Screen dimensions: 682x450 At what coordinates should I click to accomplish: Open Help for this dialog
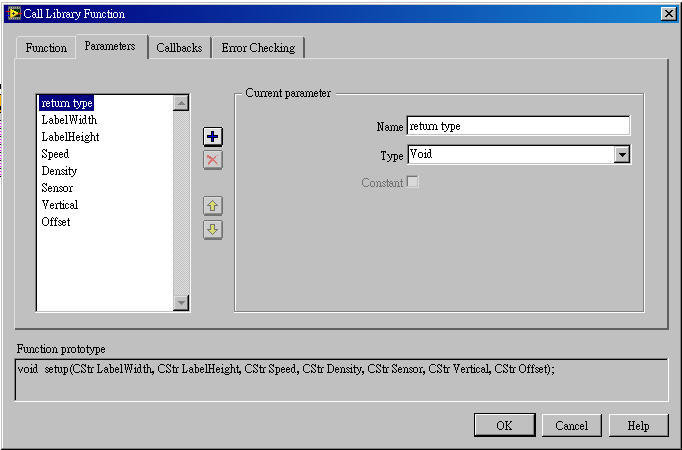coord(639,425)
